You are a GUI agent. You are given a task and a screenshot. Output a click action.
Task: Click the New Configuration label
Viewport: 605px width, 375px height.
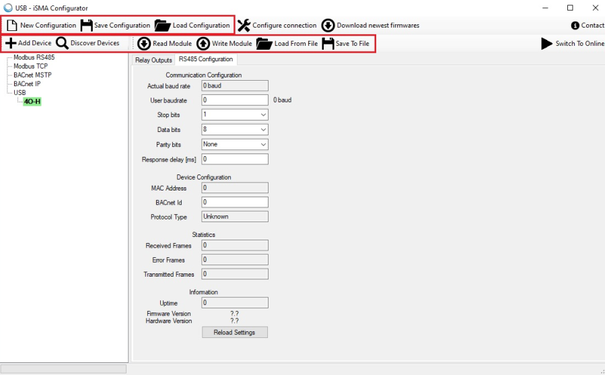(x=48, y=25)
